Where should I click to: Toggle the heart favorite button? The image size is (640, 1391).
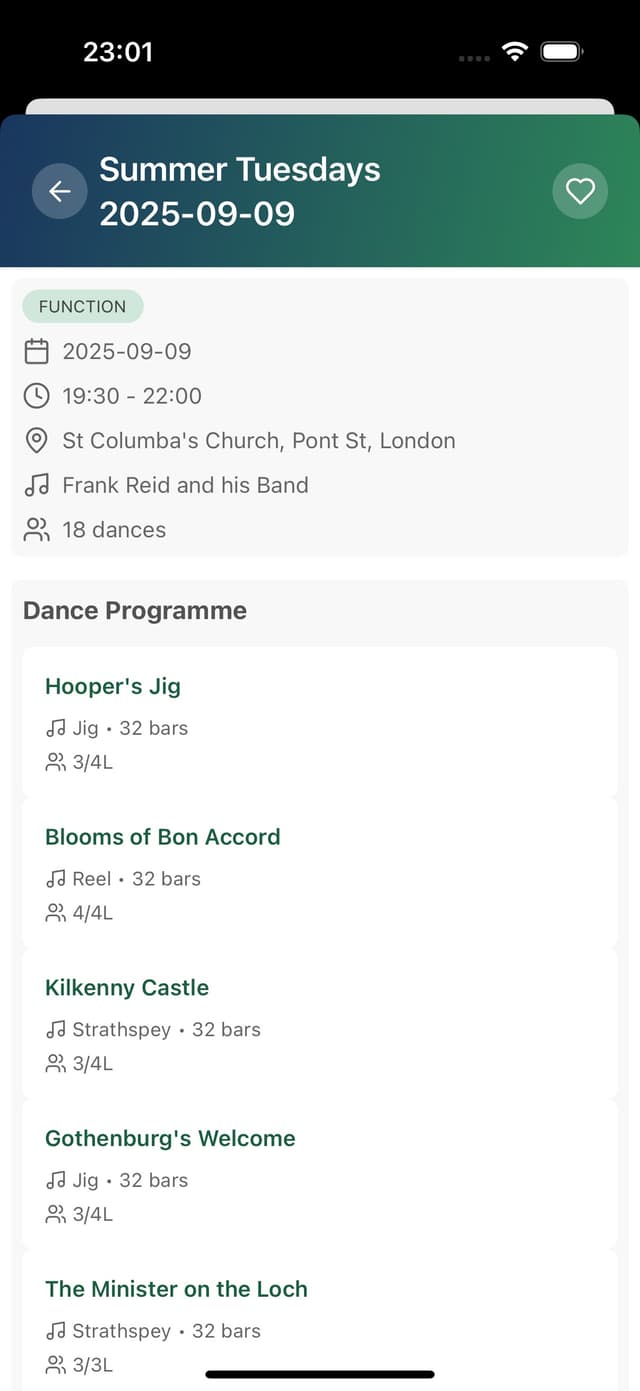pyautogui.click(x=580, y=191)
